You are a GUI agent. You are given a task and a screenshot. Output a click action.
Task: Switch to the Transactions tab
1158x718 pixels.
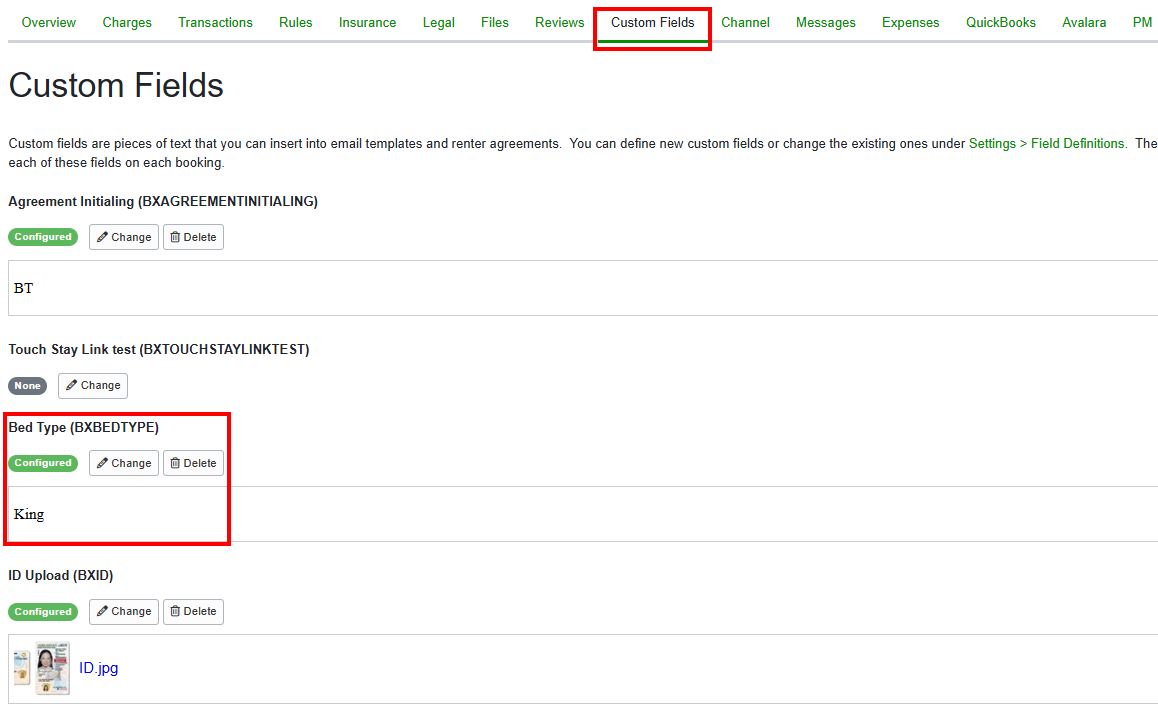click(x=215, y=22)
